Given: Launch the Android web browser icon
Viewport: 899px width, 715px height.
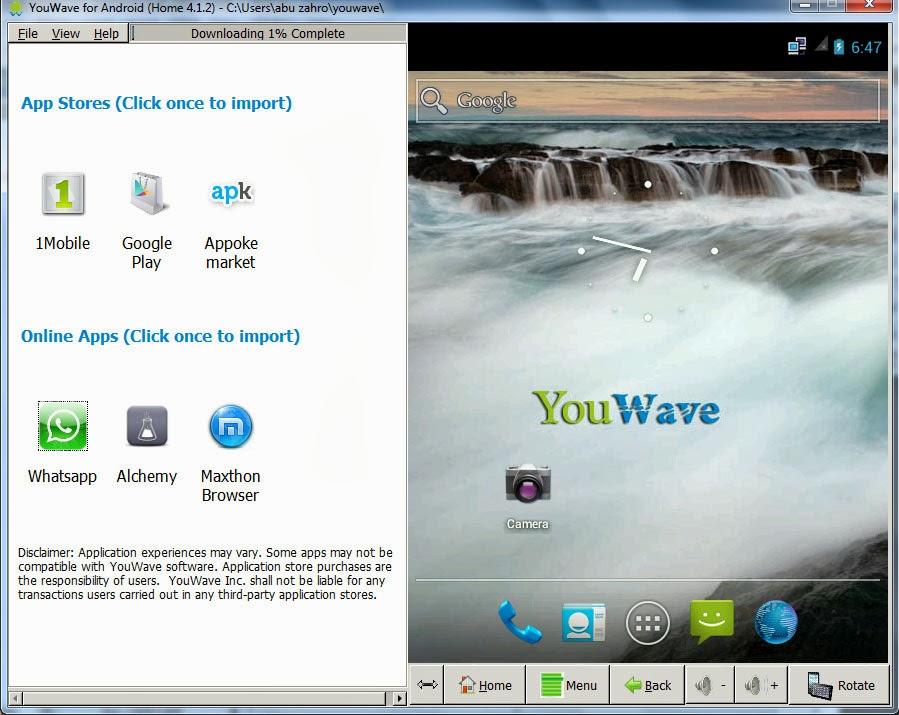Looking at the screenshot, I should pos(775,622).
